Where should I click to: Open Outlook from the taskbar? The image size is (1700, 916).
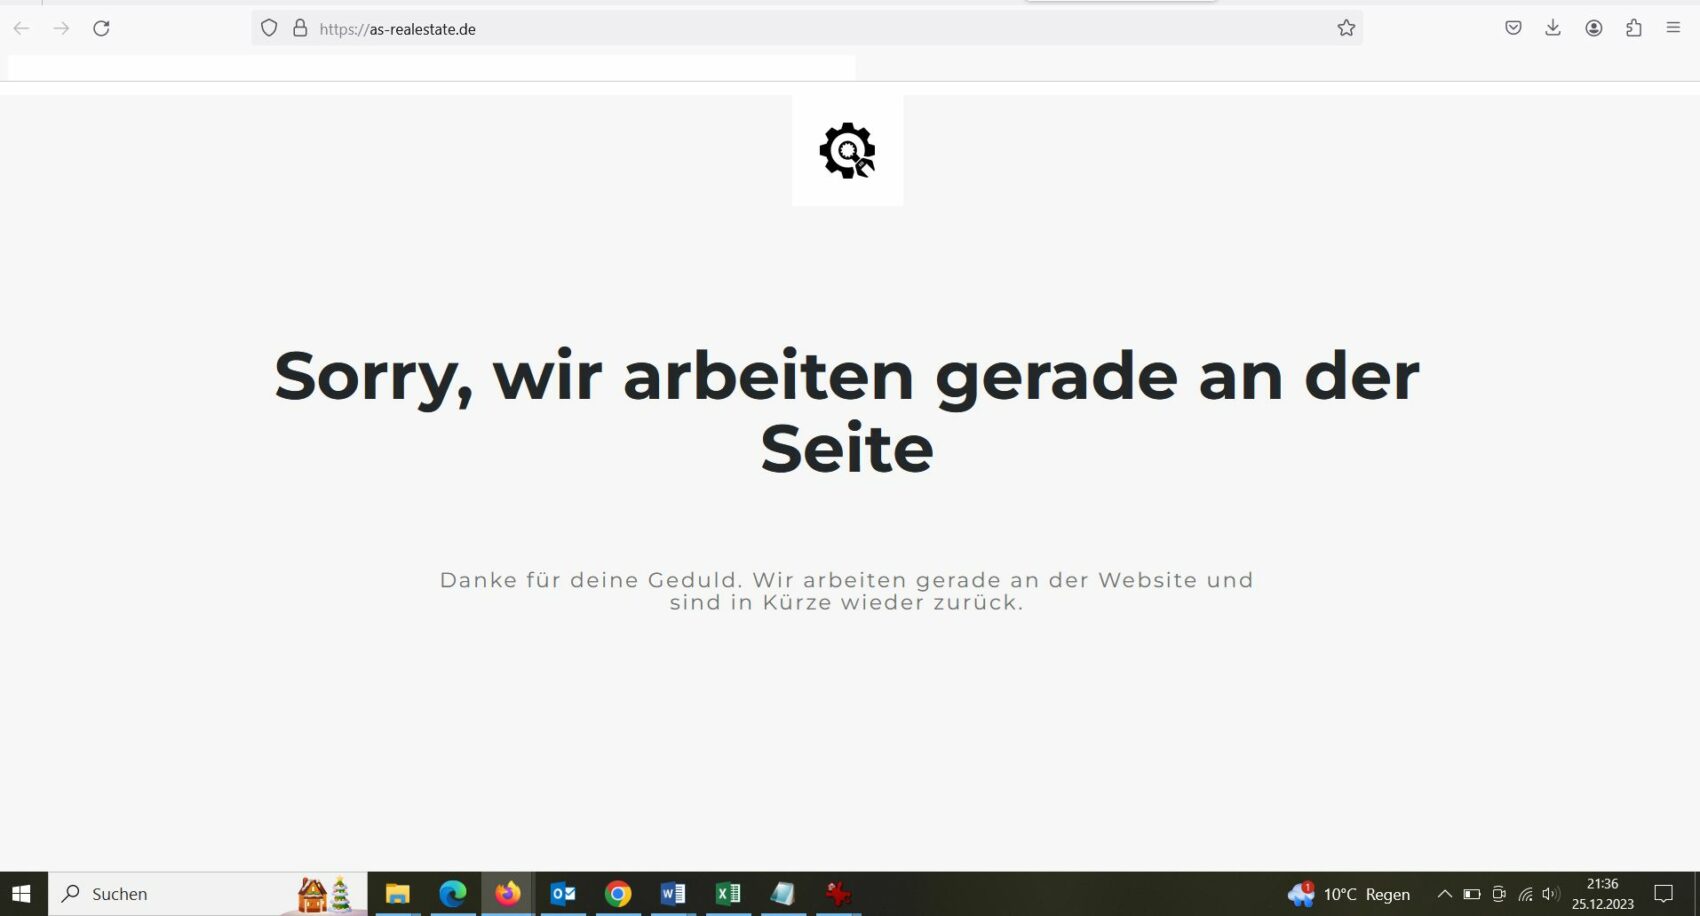click(x=563, y=893)
